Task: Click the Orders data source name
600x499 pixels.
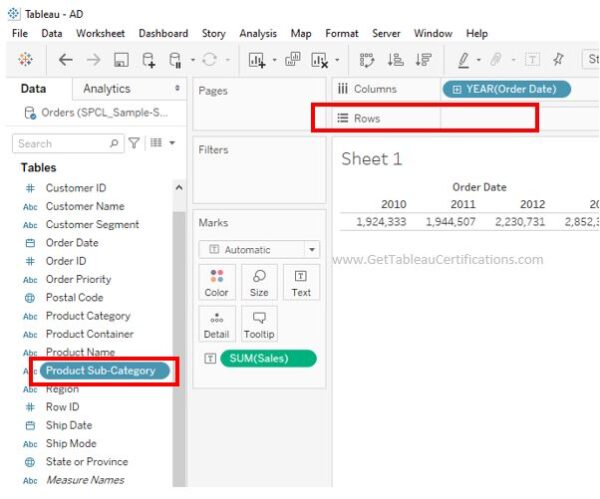Action: pyautogui.click(x=104, y=113)
